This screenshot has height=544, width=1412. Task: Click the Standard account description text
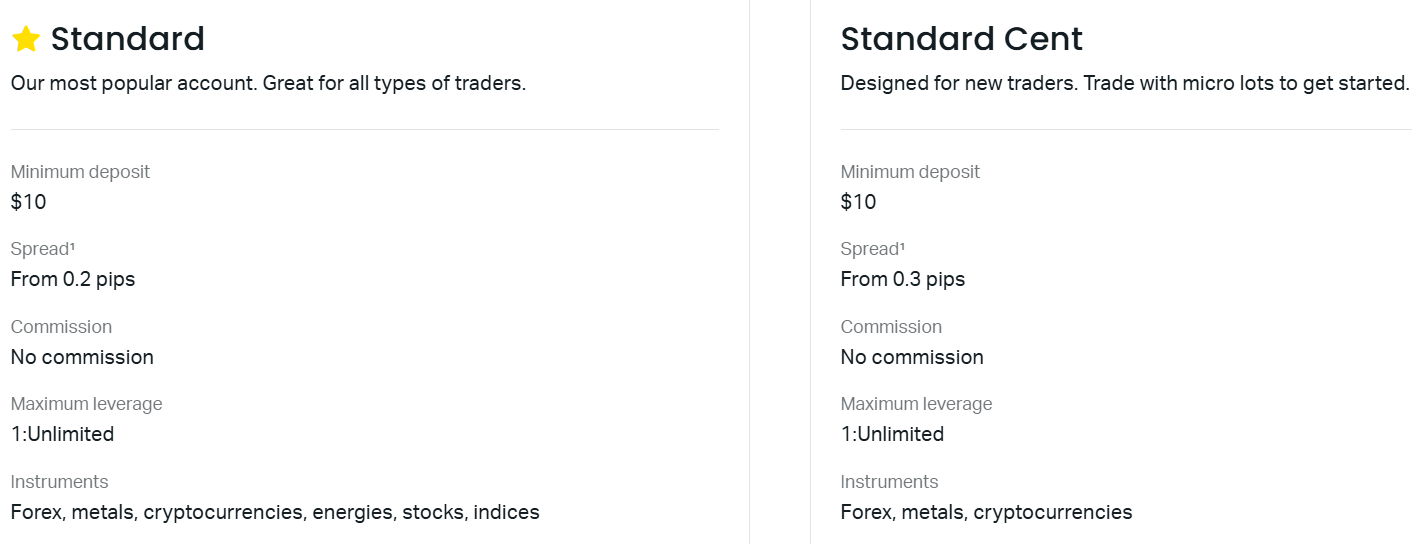pos(268,83)
